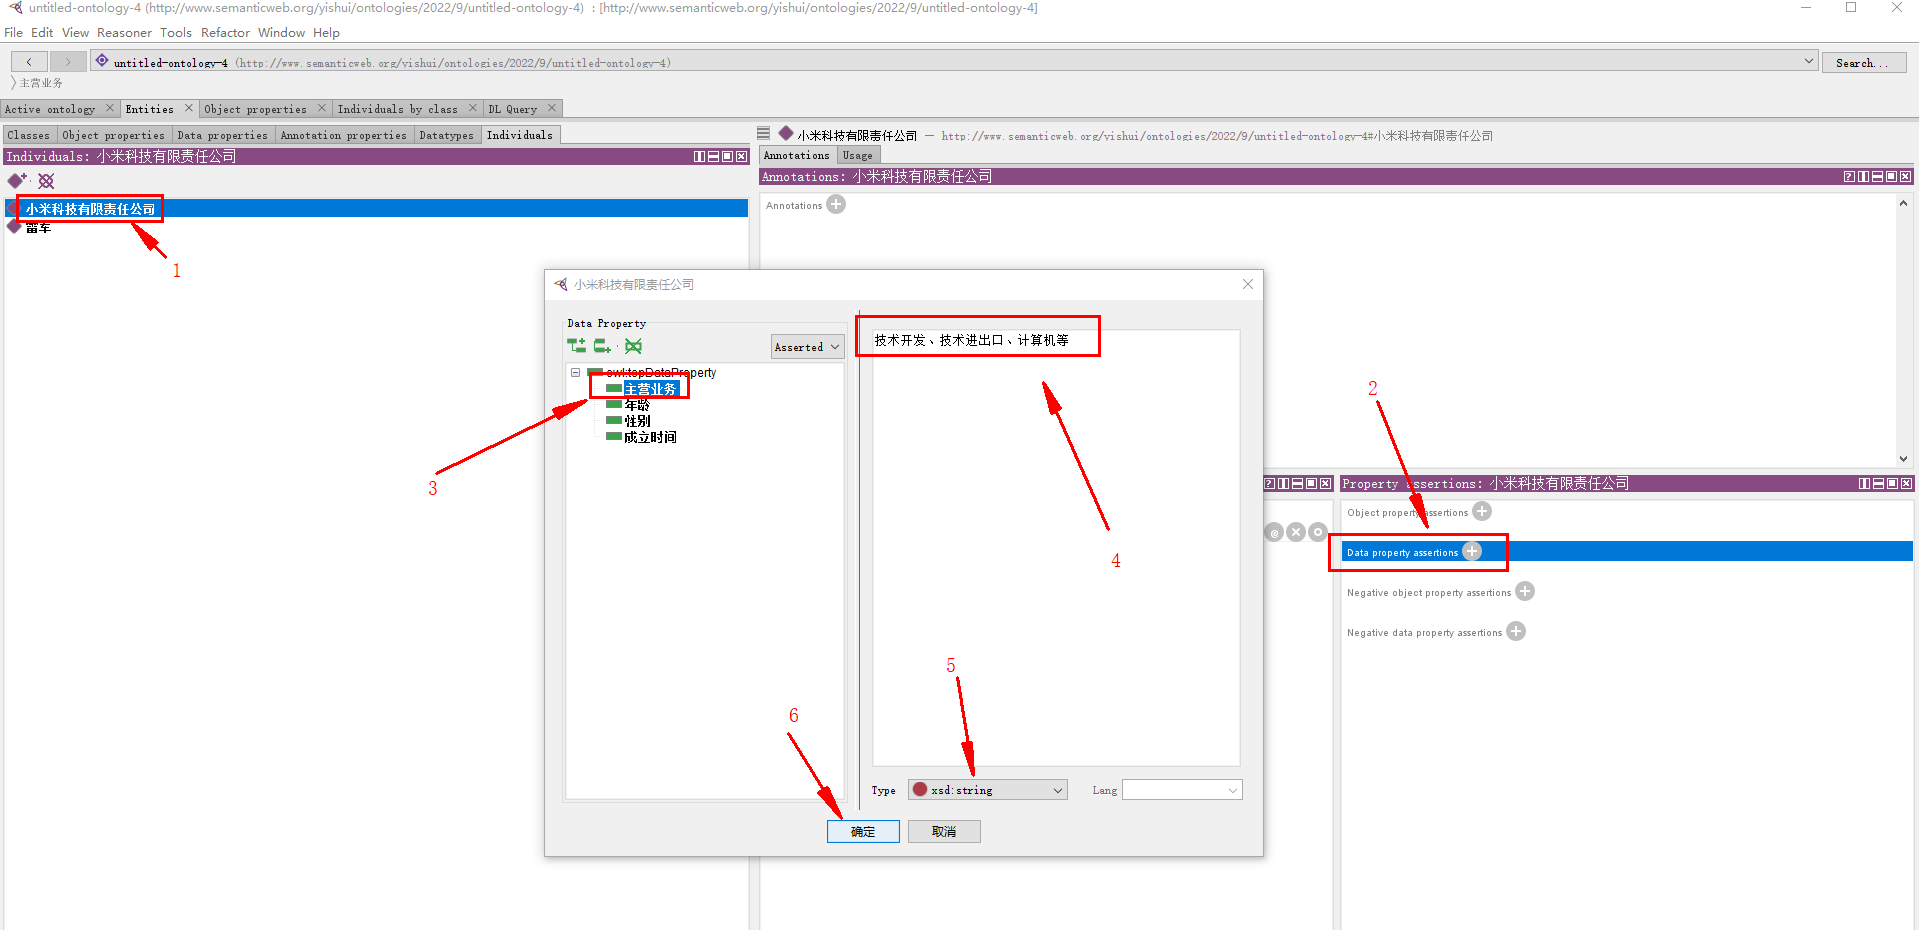Open the Edit menu

[x=42, y=33]
